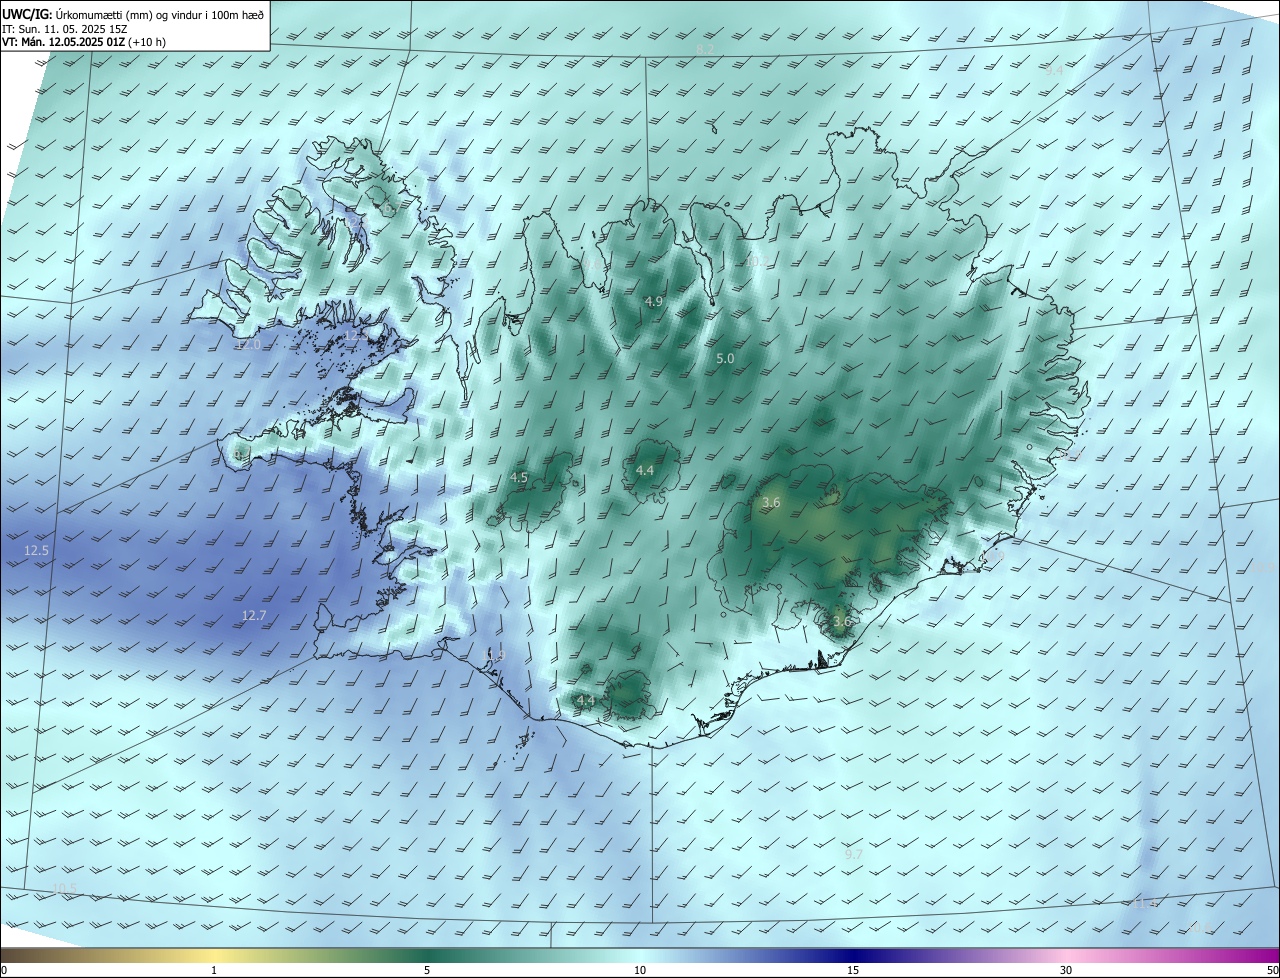Click the "1" tick on the color scale
This screenshot has height=978, width=1280.
click(214, 970)
